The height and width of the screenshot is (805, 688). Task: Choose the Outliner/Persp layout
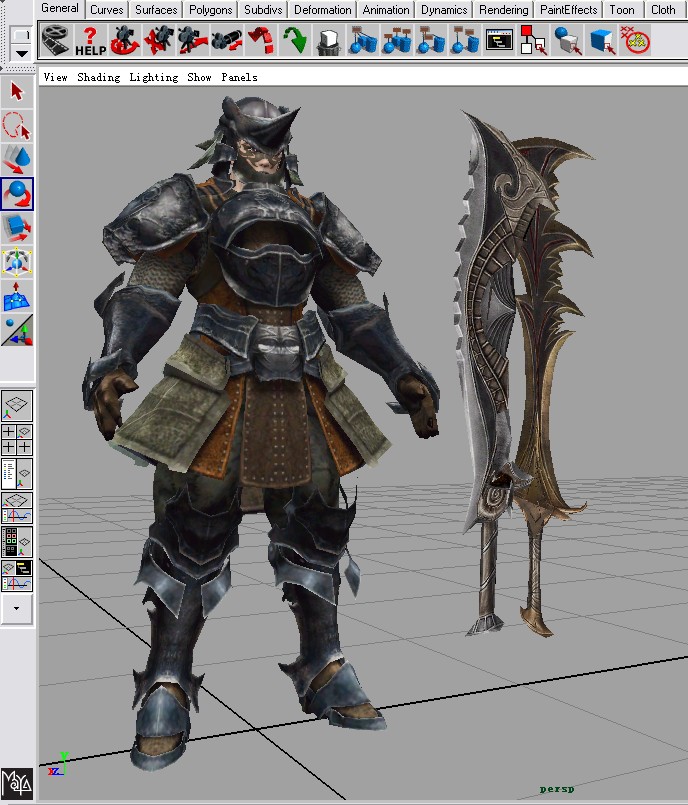coord(17,473)
